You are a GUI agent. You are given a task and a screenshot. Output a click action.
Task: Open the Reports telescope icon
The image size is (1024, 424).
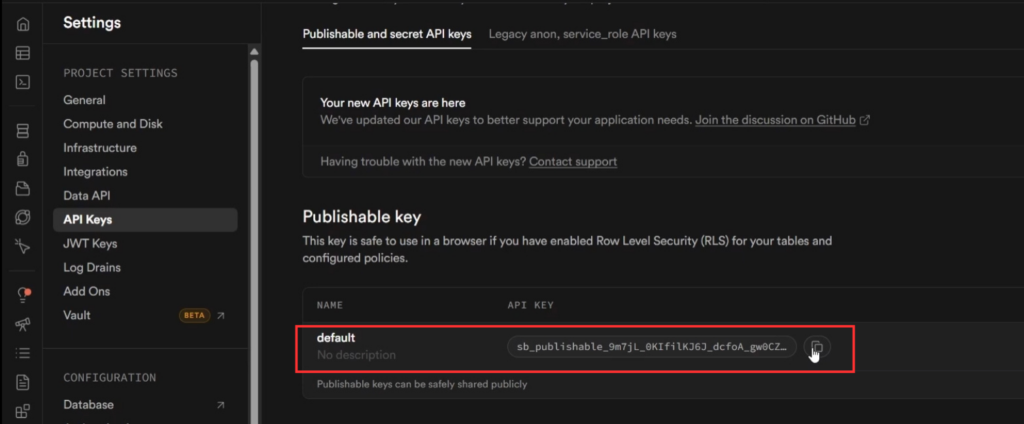point(23,324)
